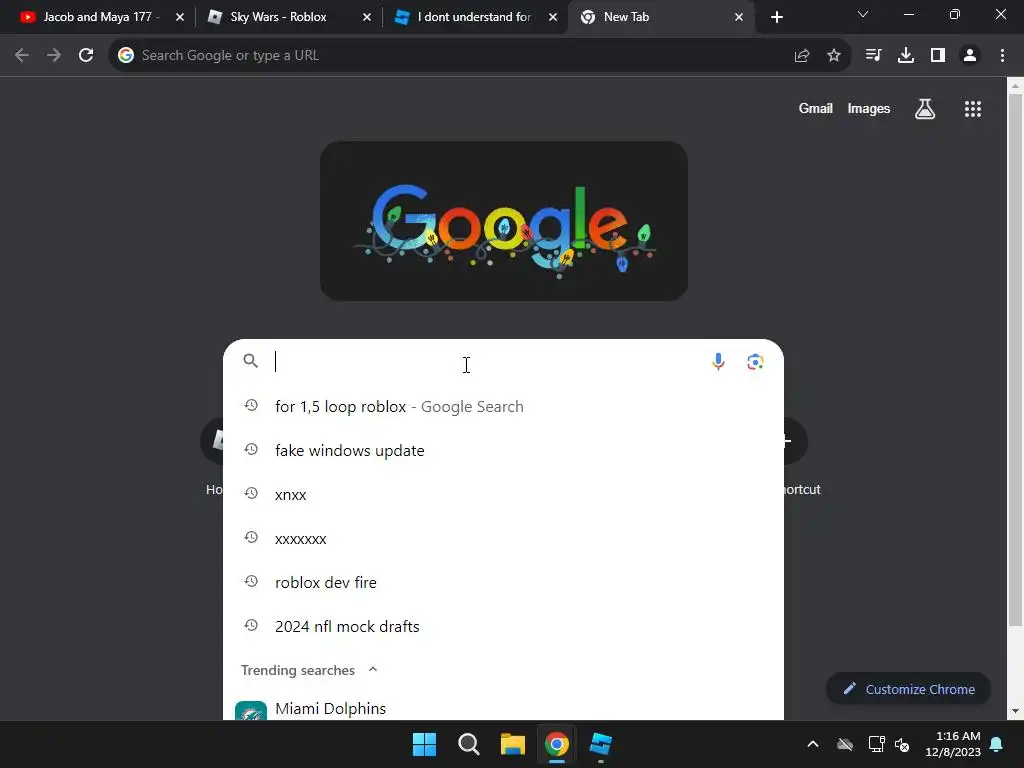This screenshot has width=1024, height=768.
Task: Click the page vertical scrollbar
Action: point(1015,359)
